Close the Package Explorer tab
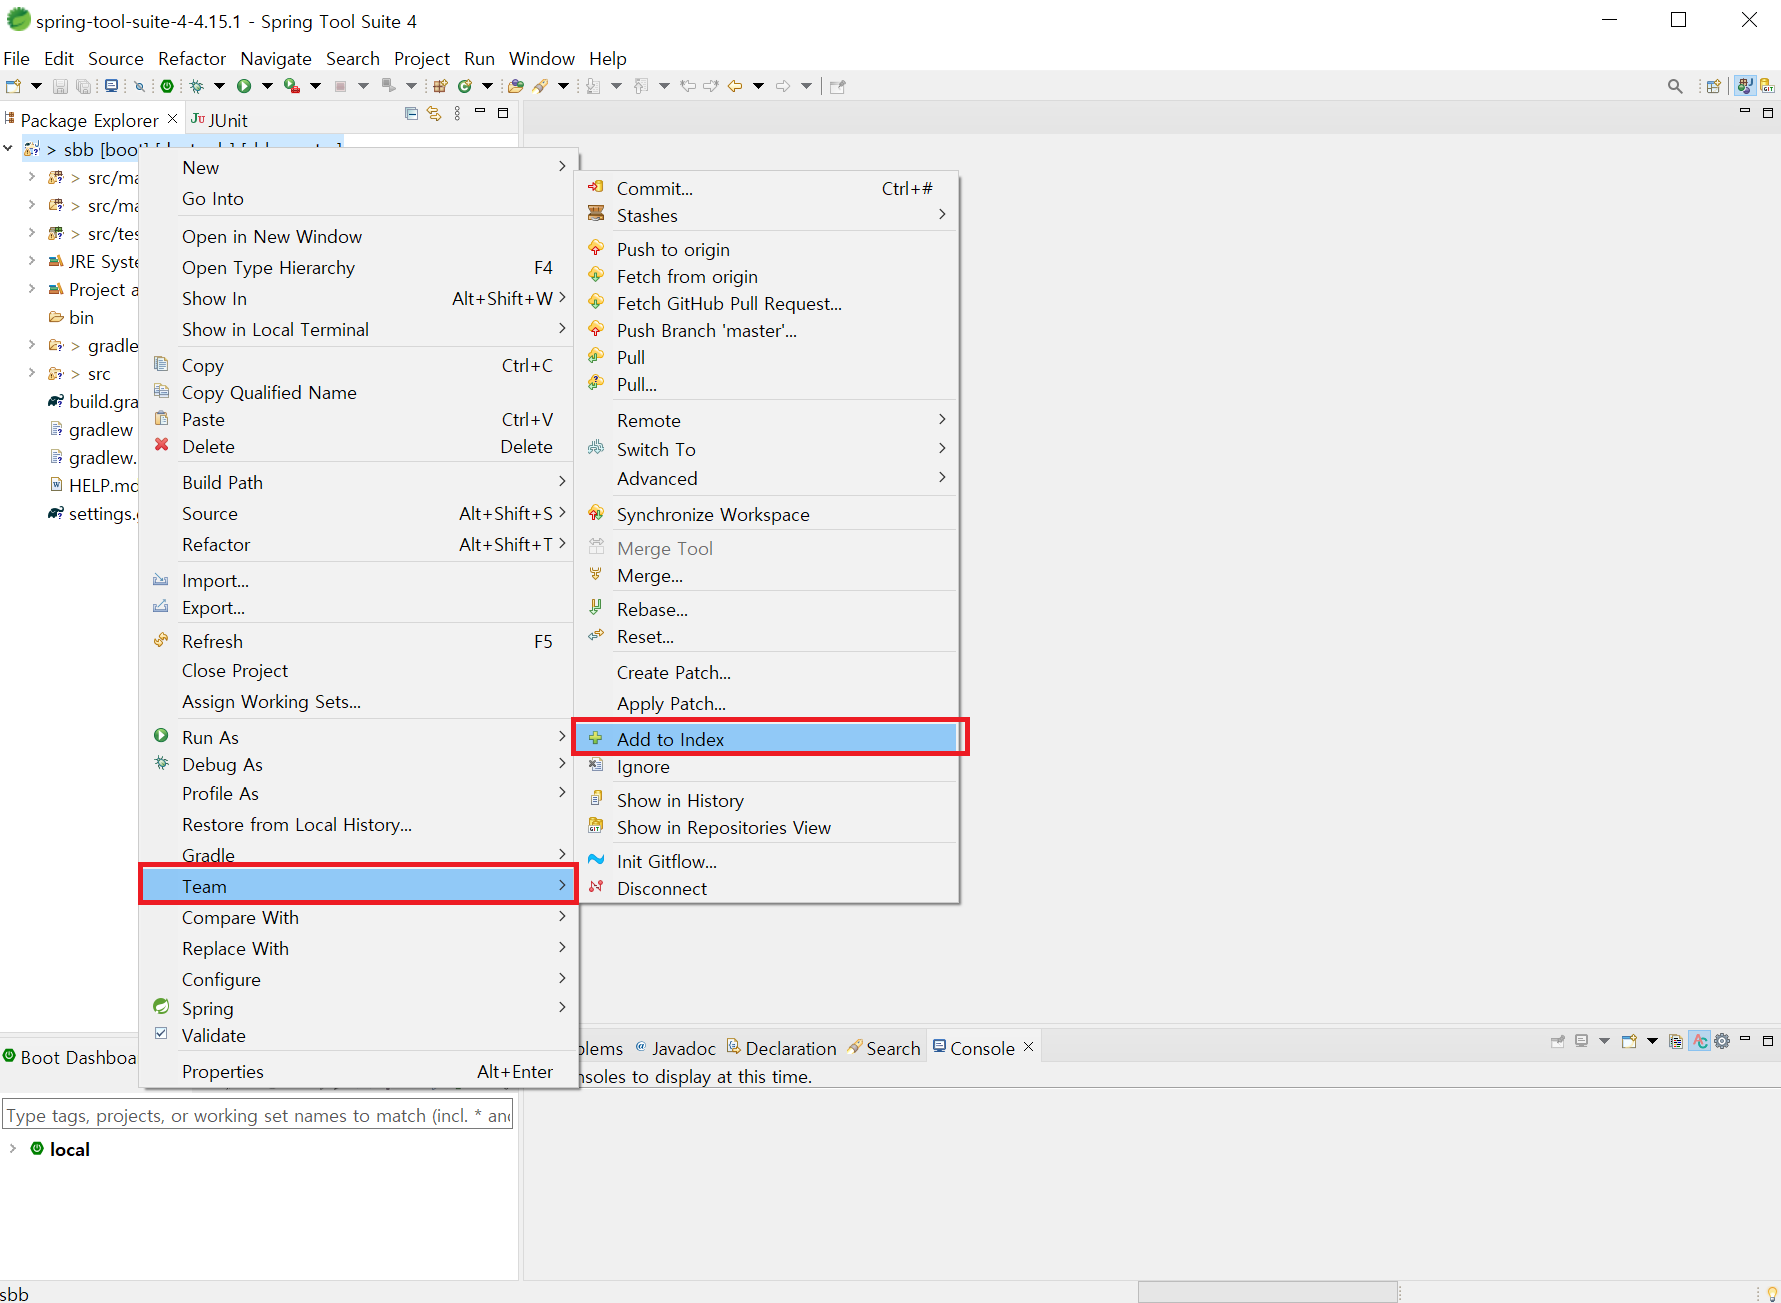This screenshot has width=1781, height=1303. (x=172, y=119)
